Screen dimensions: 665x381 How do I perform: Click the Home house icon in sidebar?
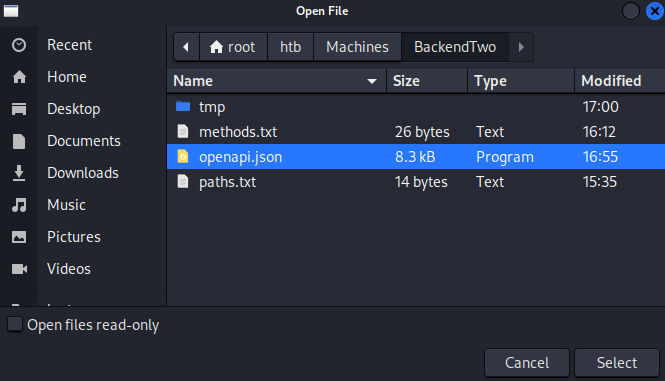(19, 77)
